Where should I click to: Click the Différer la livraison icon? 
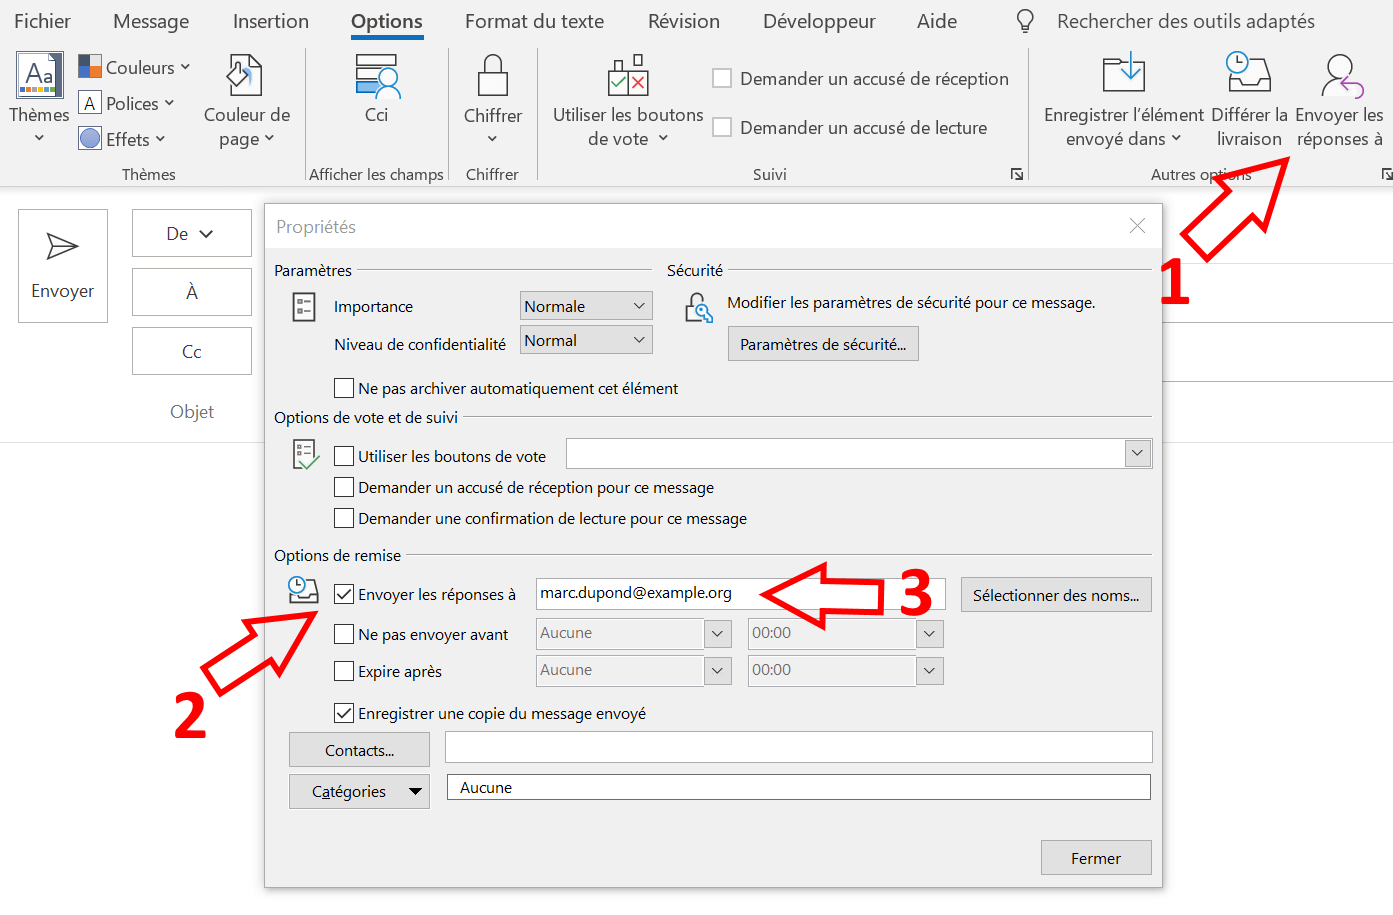(1248, 73)
